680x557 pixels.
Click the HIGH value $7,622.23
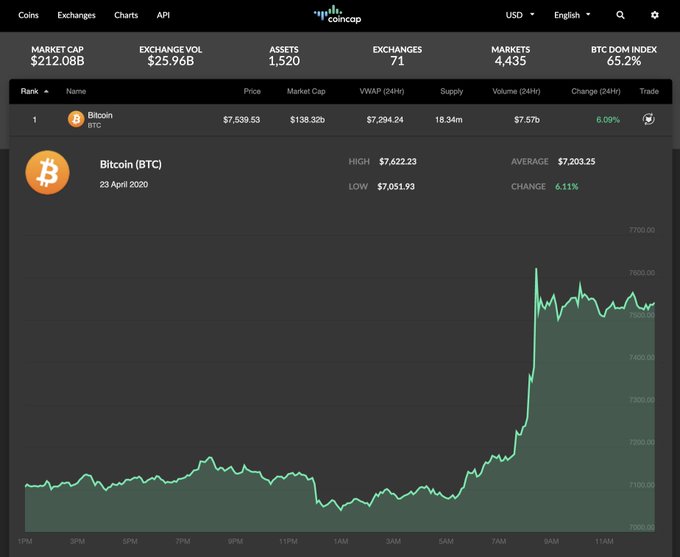[x=398, y=161]
